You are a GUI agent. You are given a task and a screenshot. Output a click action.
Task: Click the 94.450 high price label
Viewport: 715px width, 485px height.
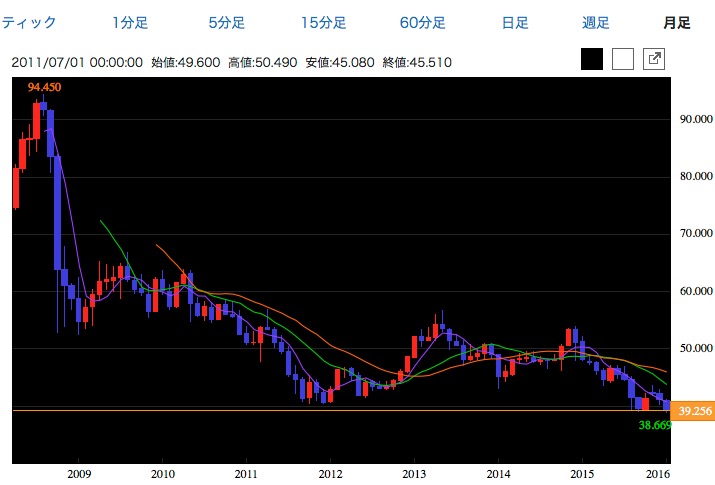tap(44, 87)
